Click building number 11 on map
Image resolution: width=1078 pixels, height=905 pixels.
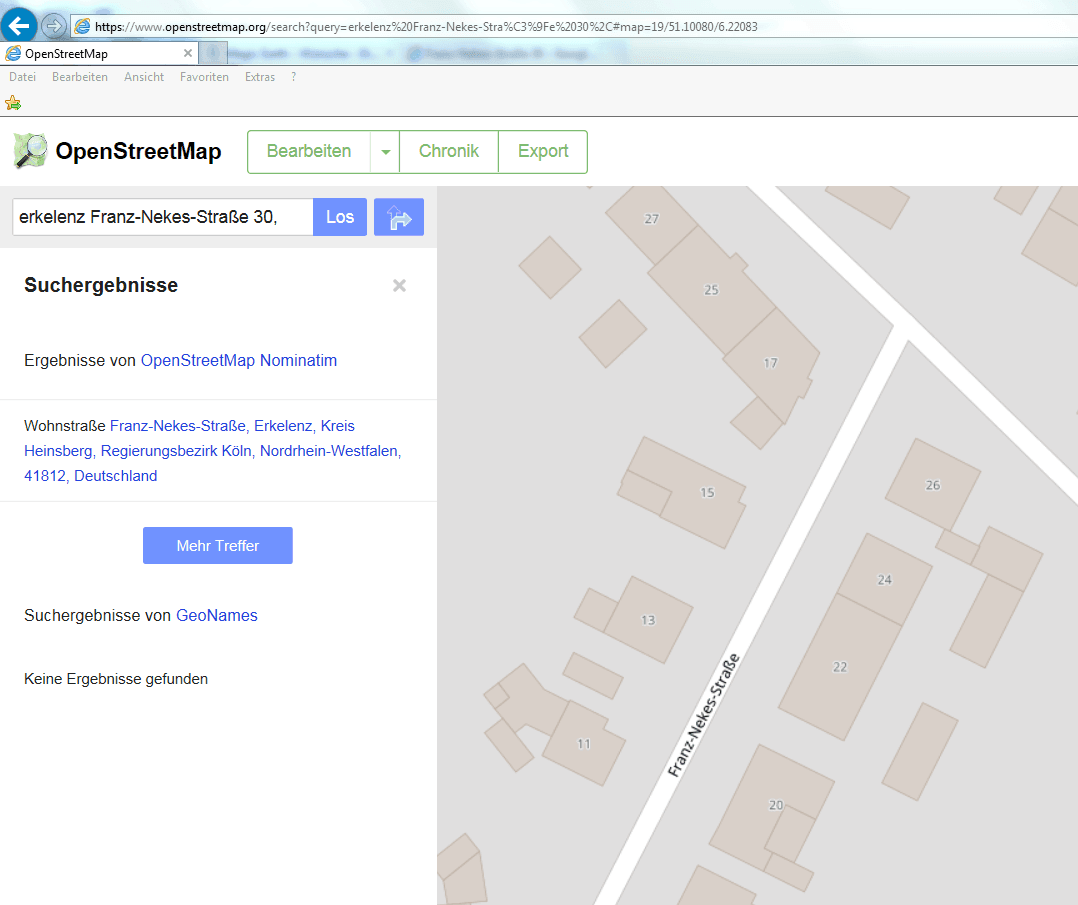point(584,744)
